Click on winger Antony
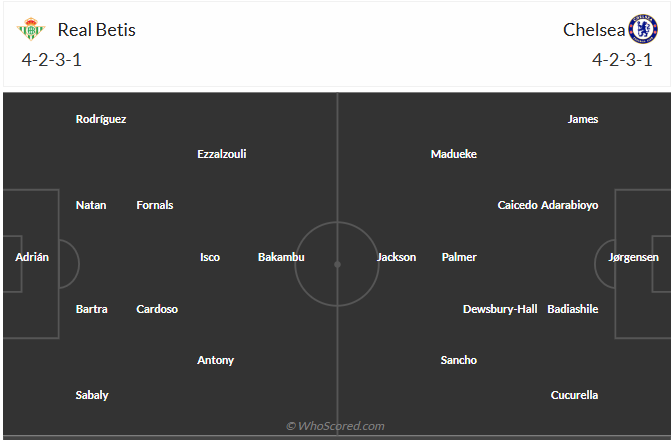This screenshot has height=440, width=671. [215, 360]
